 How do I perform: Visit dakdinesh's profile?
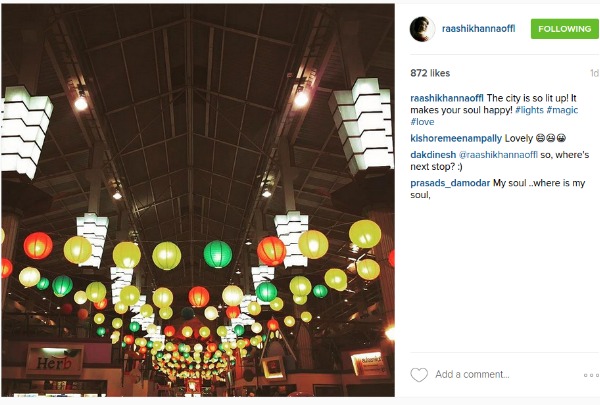433,155
